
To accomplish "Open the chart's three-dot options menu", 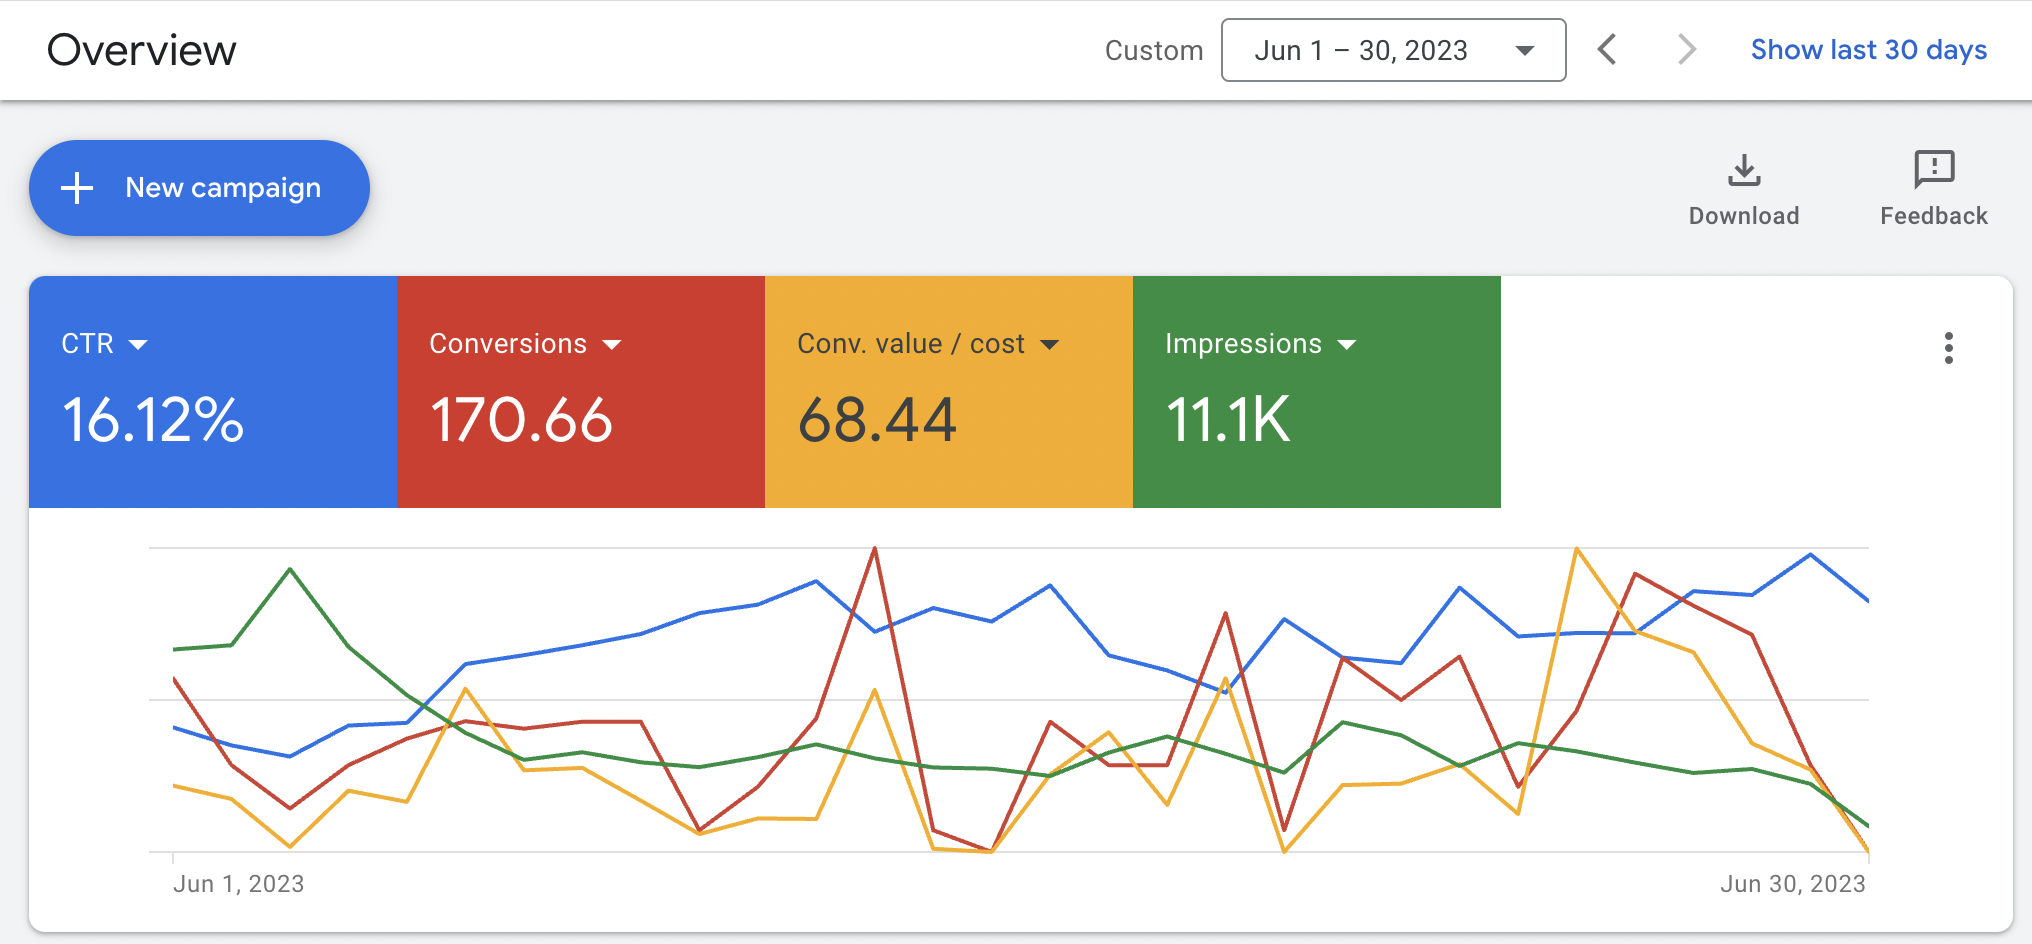I will click(1949, 348).
